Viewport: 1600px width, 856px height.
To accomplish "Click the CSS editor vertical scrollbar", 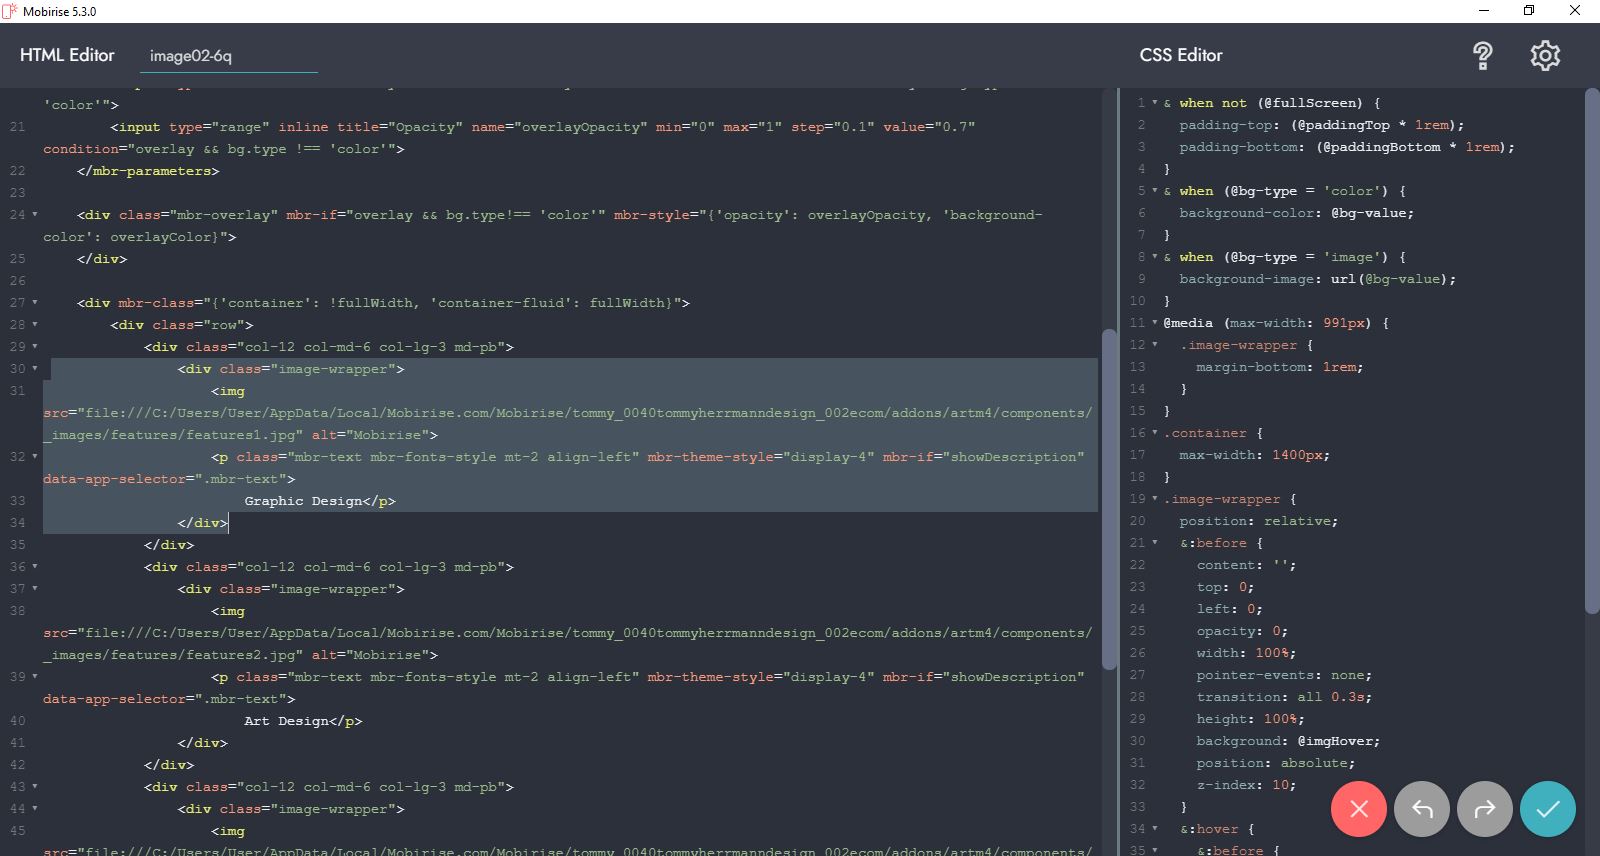I will pos(1591,350).
